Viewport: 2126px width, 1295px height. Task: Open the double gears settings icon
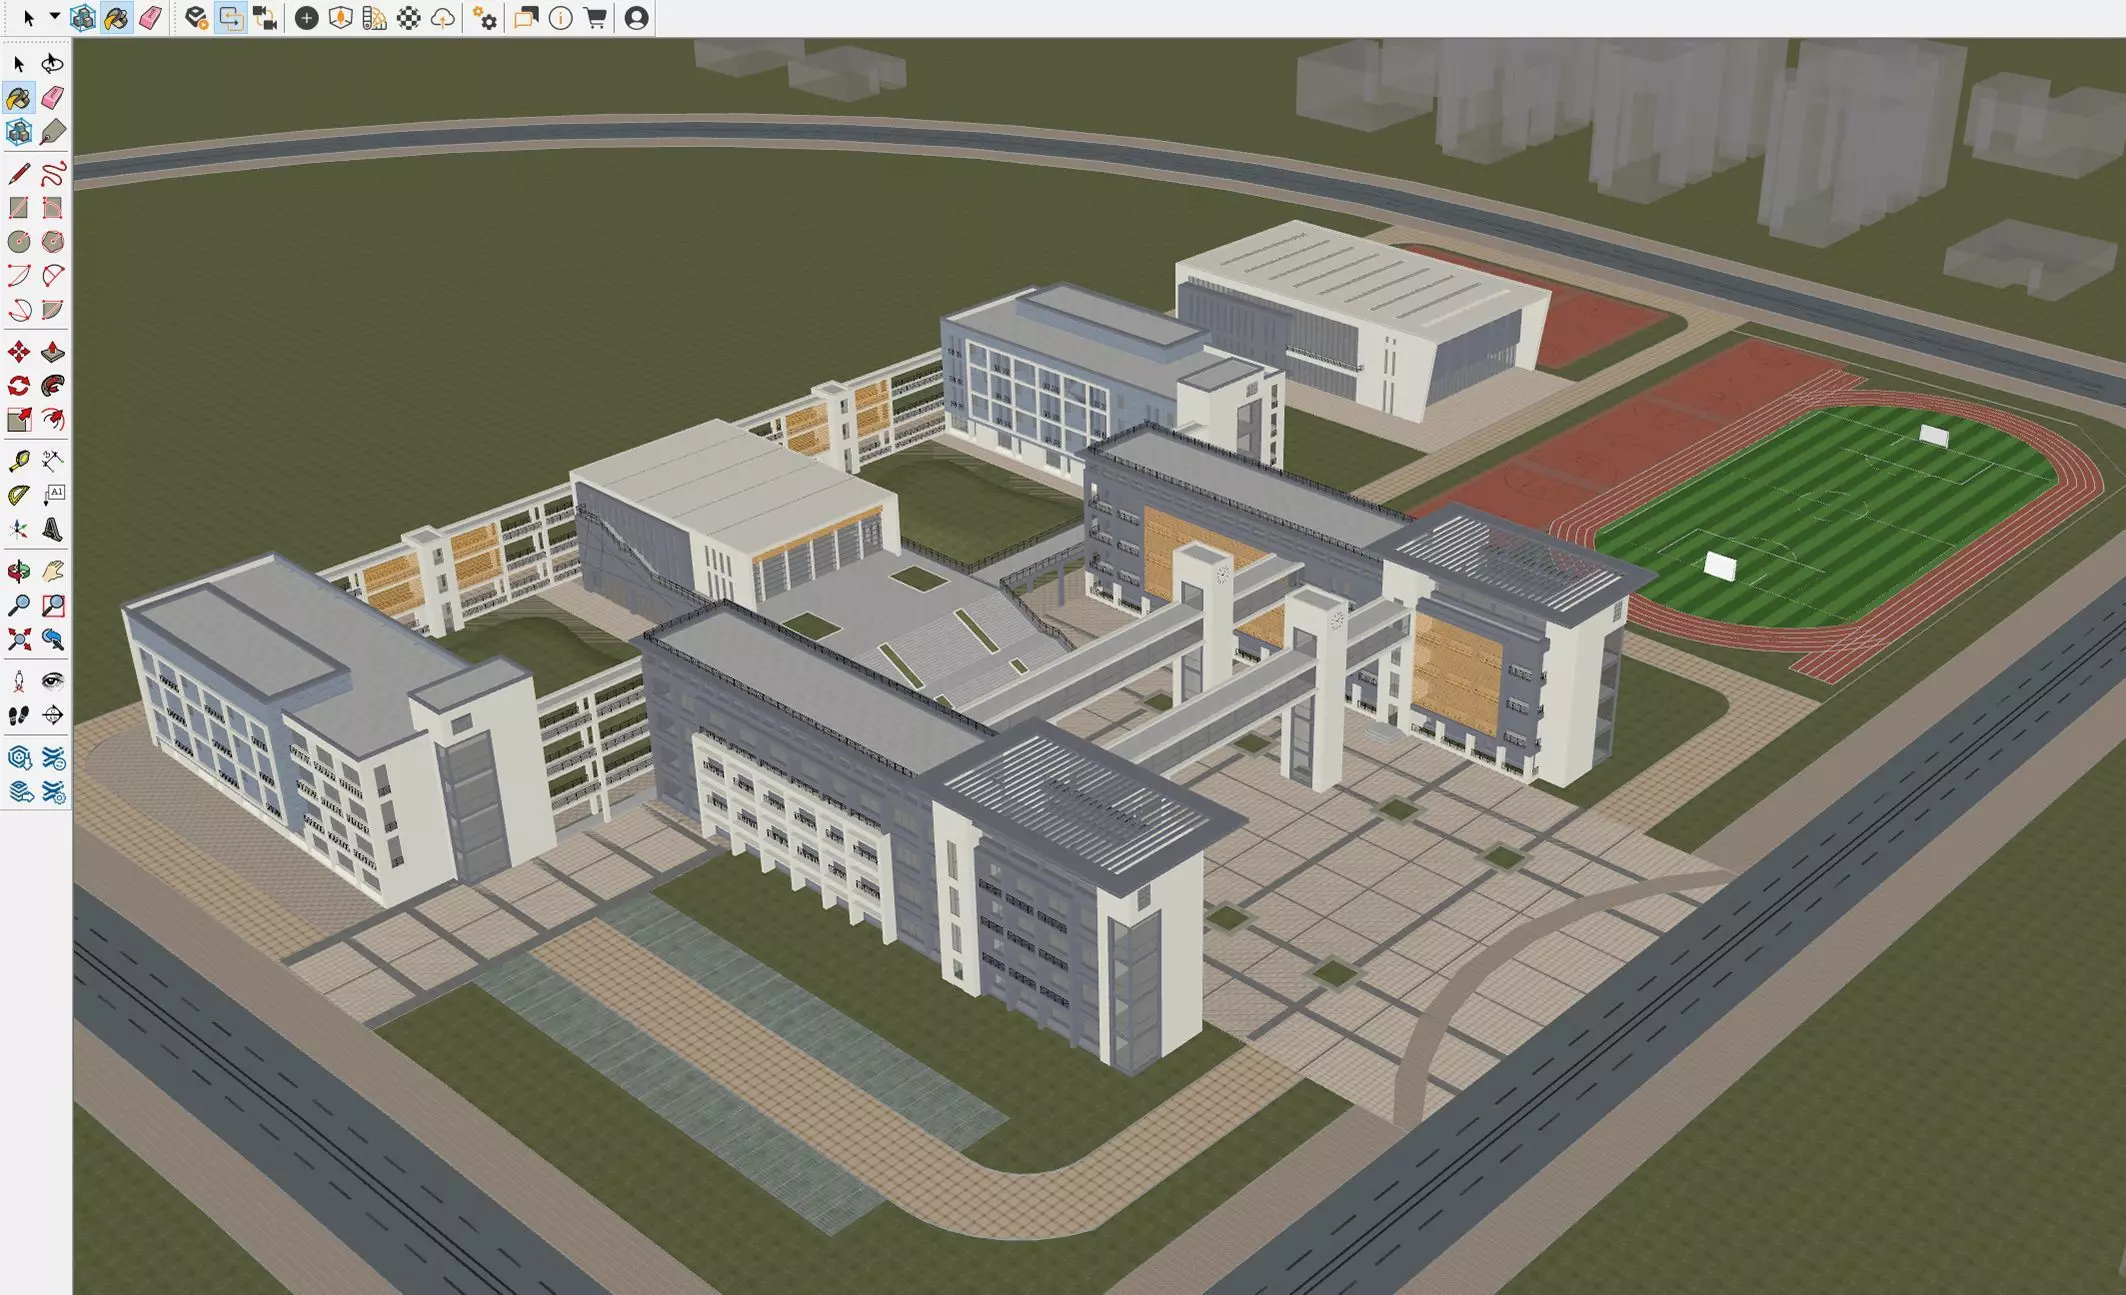[x=485, y=18]
